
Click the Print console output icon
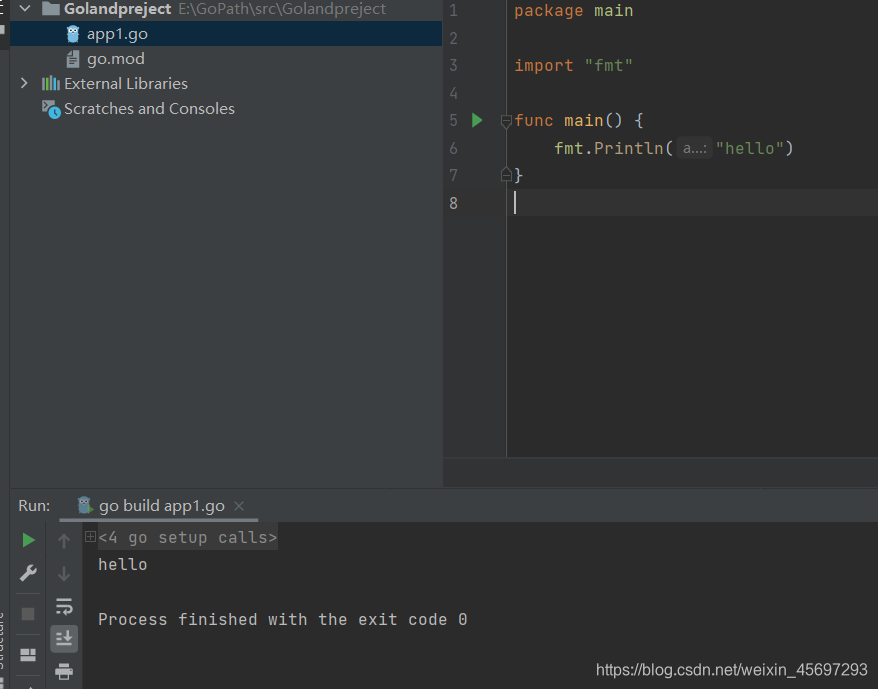64,671
